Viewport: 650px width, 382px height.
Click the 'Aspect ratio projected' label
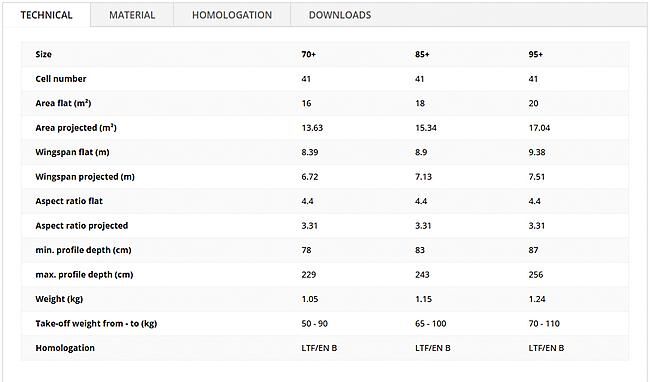(x=82, y=225)
